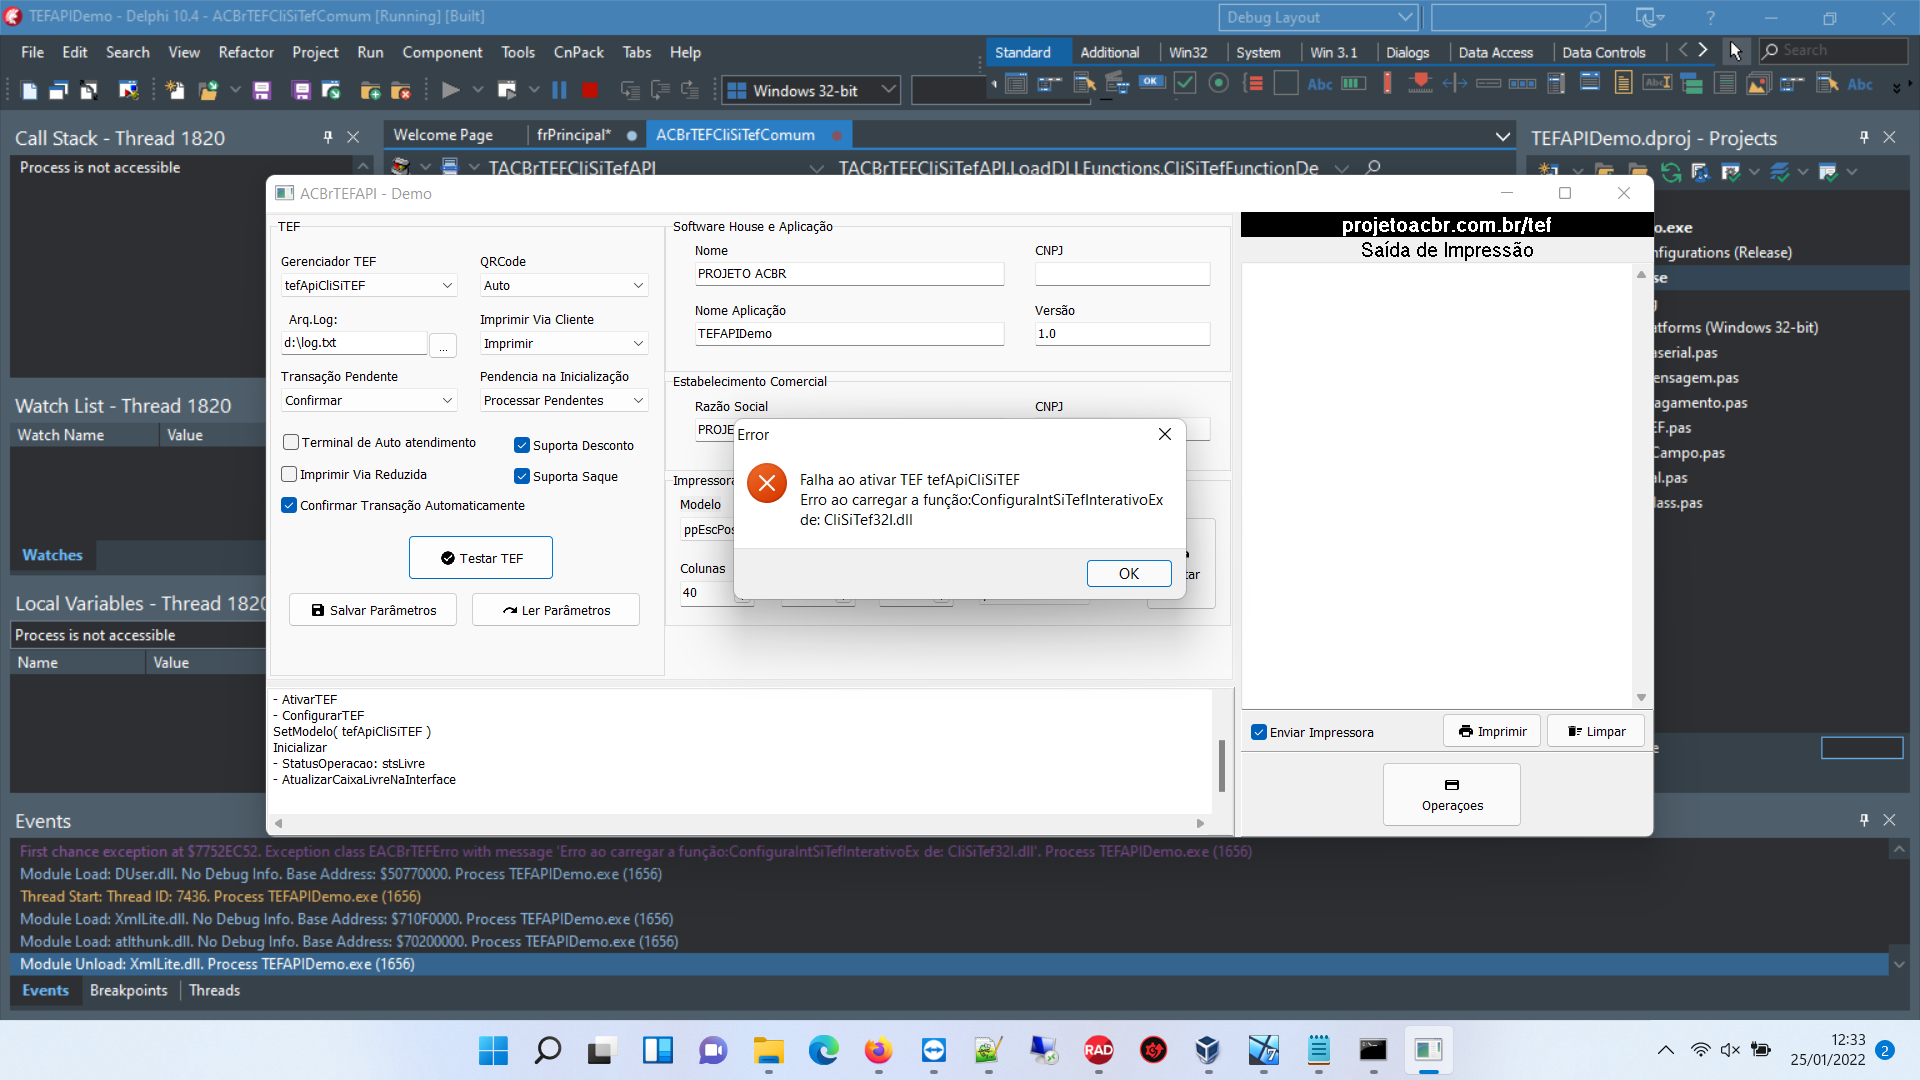Click the Run Until Return icon
Screen dimensions: 1920x1080
pyautogui.click(x=690, y=90)
